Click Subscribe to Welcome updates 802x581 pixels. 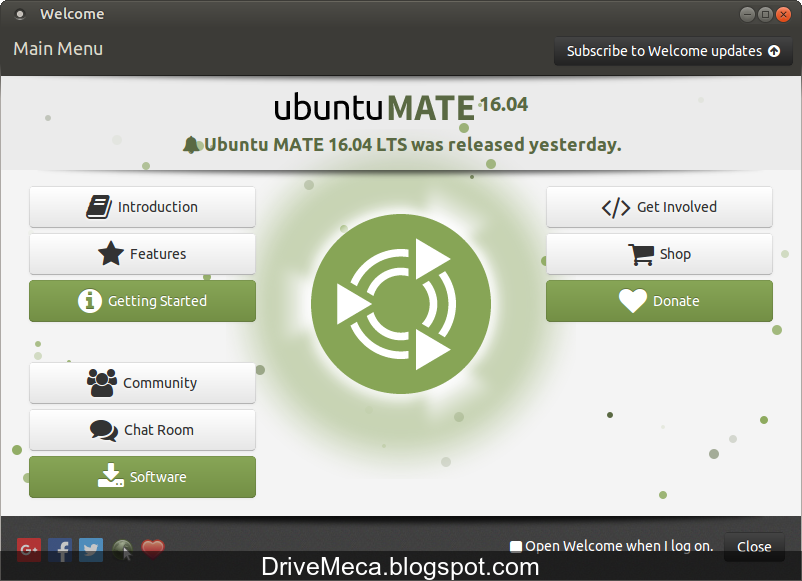[x=673, y=51]
